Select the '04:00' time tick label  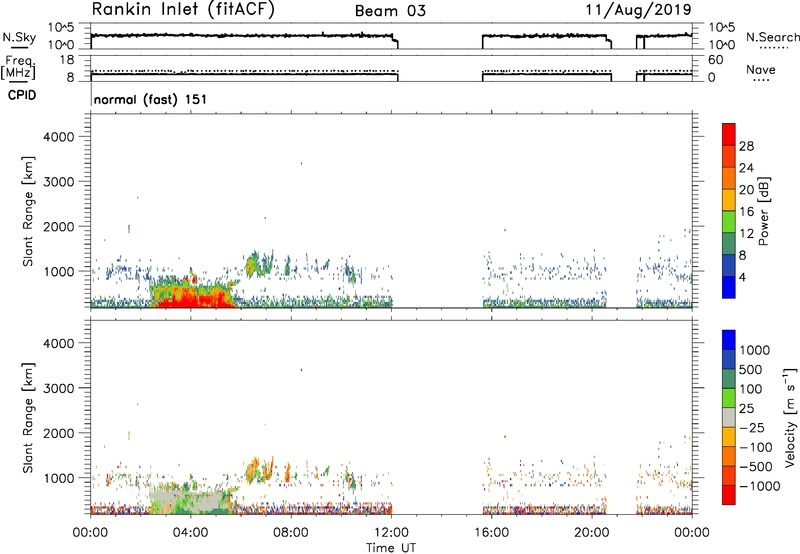click(190, 533)
